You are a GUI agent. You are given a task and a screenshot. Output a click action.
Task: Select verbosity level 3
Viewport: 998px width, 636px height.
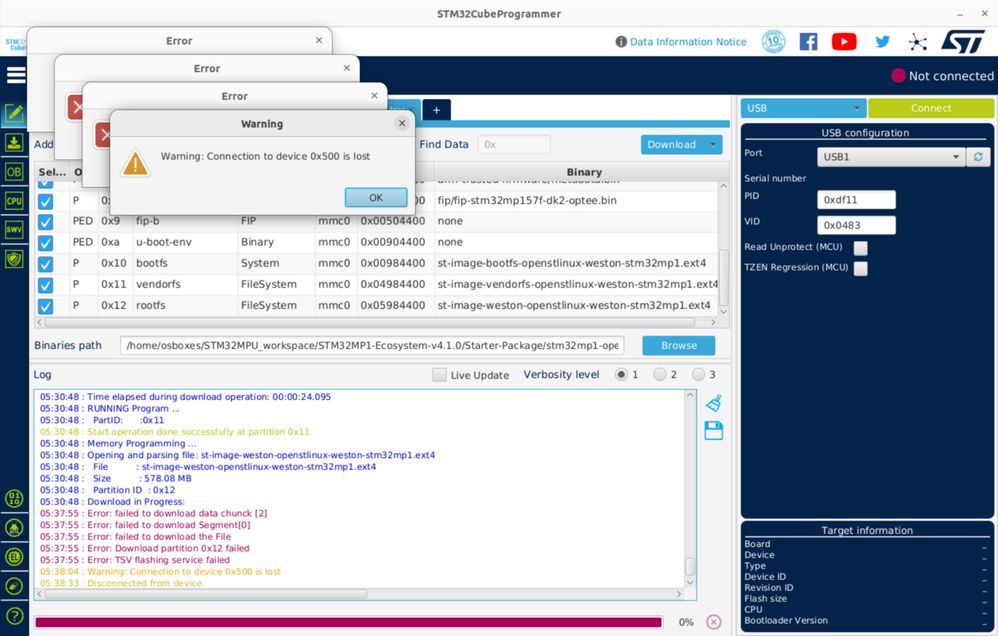coord(698,374)
